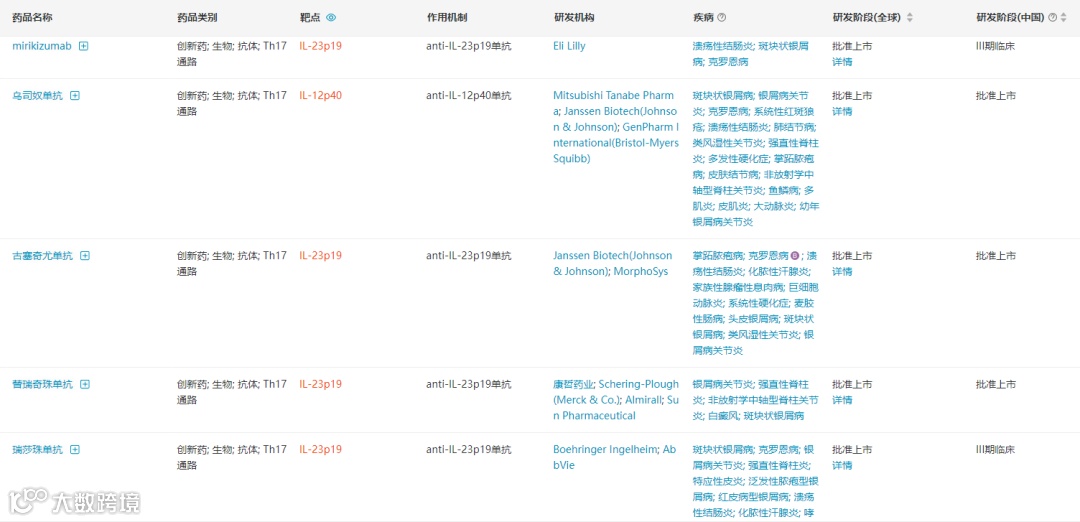Expand the mirikizumab row details

tap(83, 46)
